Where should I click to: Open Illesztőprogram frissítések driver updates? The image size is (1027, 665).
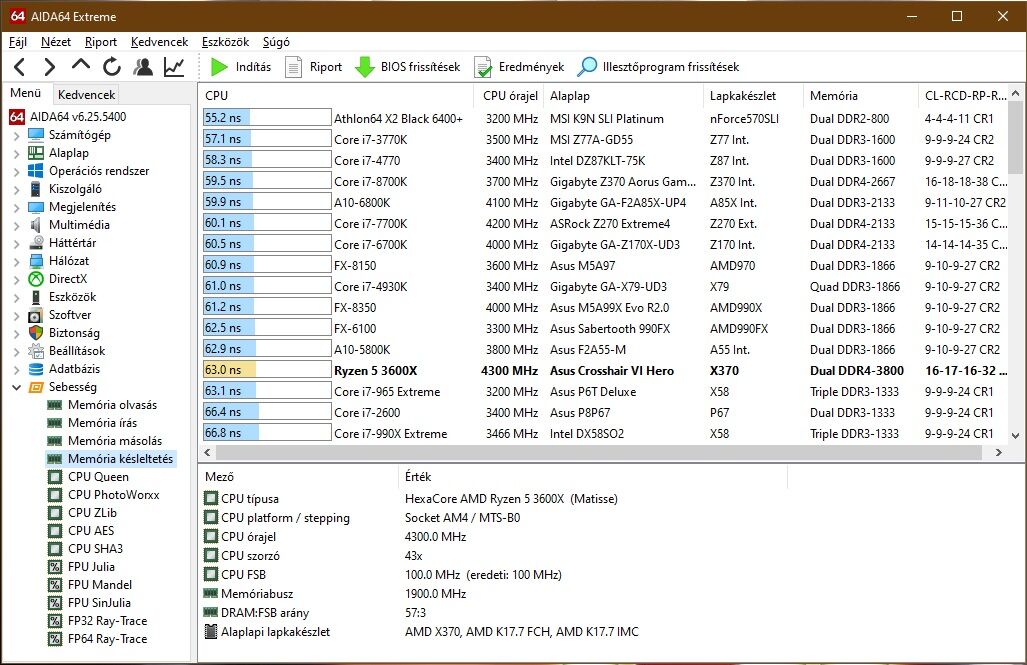(658, 67)
